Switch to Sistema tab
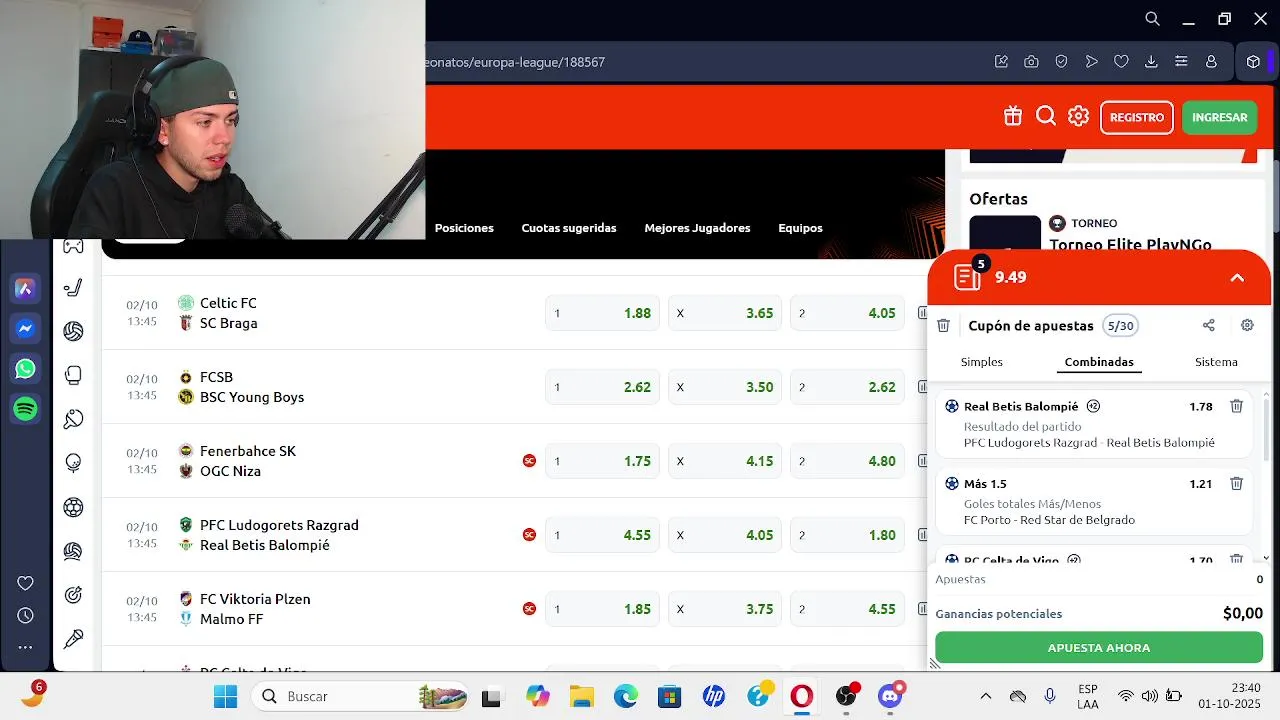1280x720 pixels. 1216,362
